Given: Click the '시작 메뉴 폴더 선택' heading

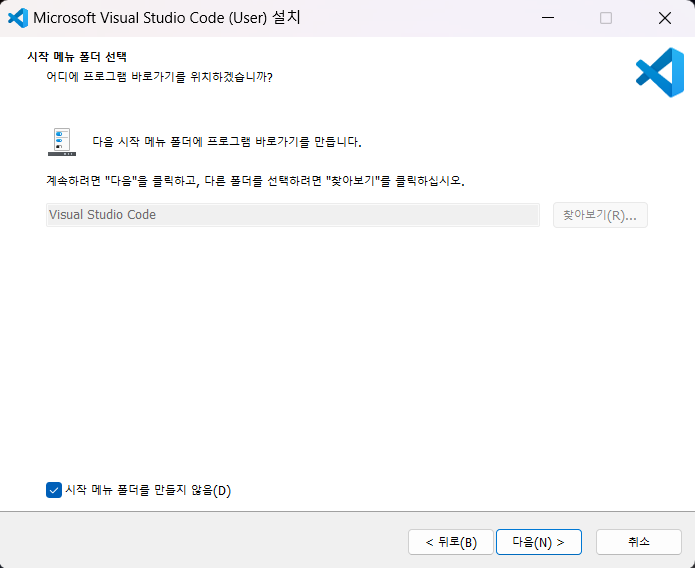Looking at the screenshot, I should pos(77,57).
